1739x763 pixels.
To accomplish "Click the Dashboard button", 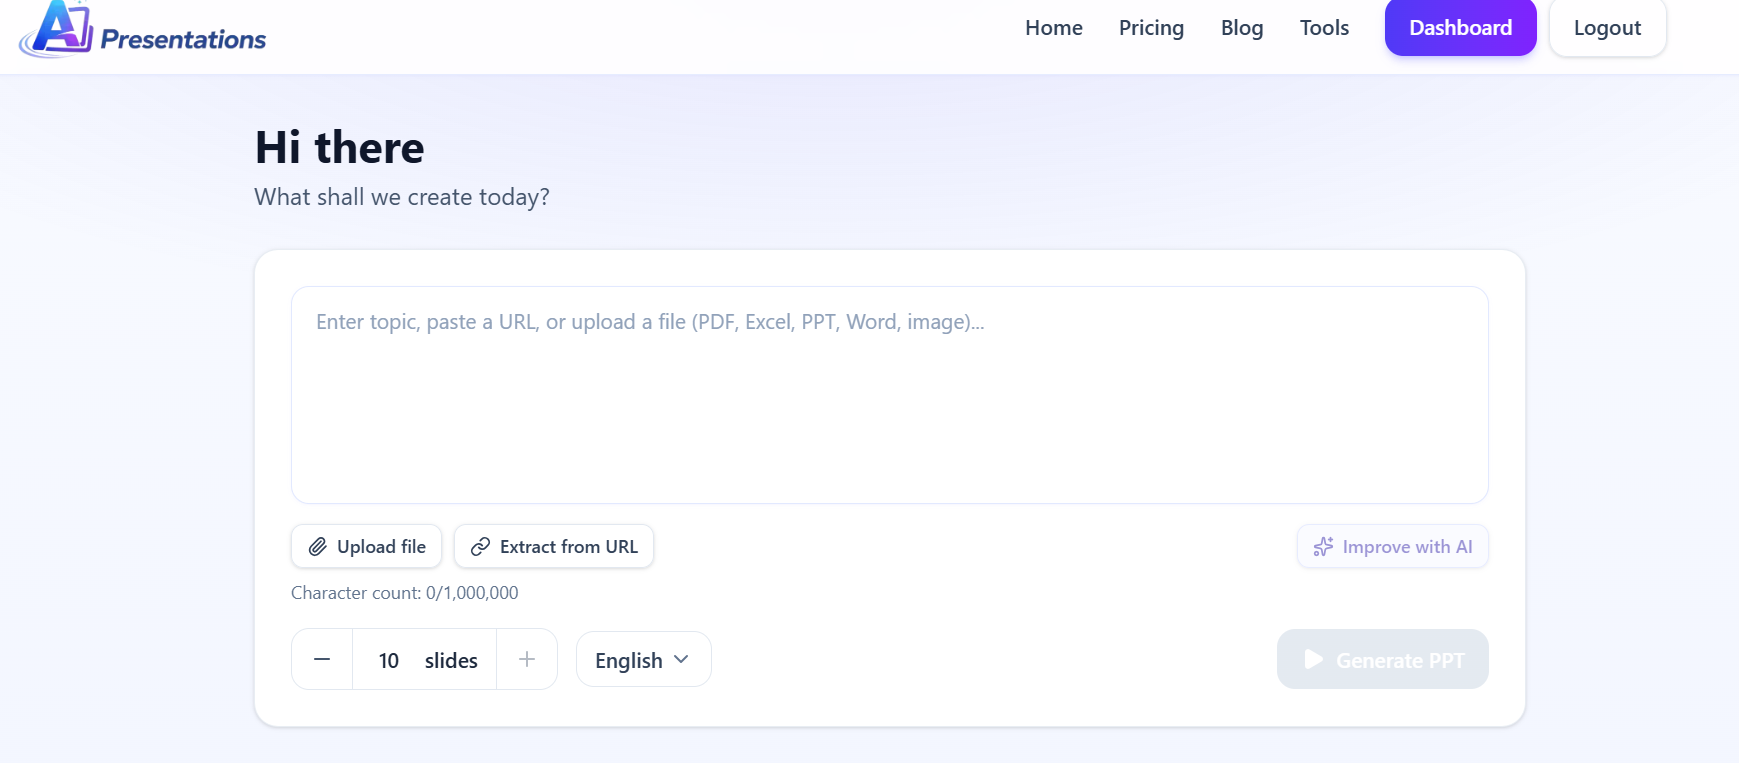I will pyautogui.click(x=1460, y=27).
